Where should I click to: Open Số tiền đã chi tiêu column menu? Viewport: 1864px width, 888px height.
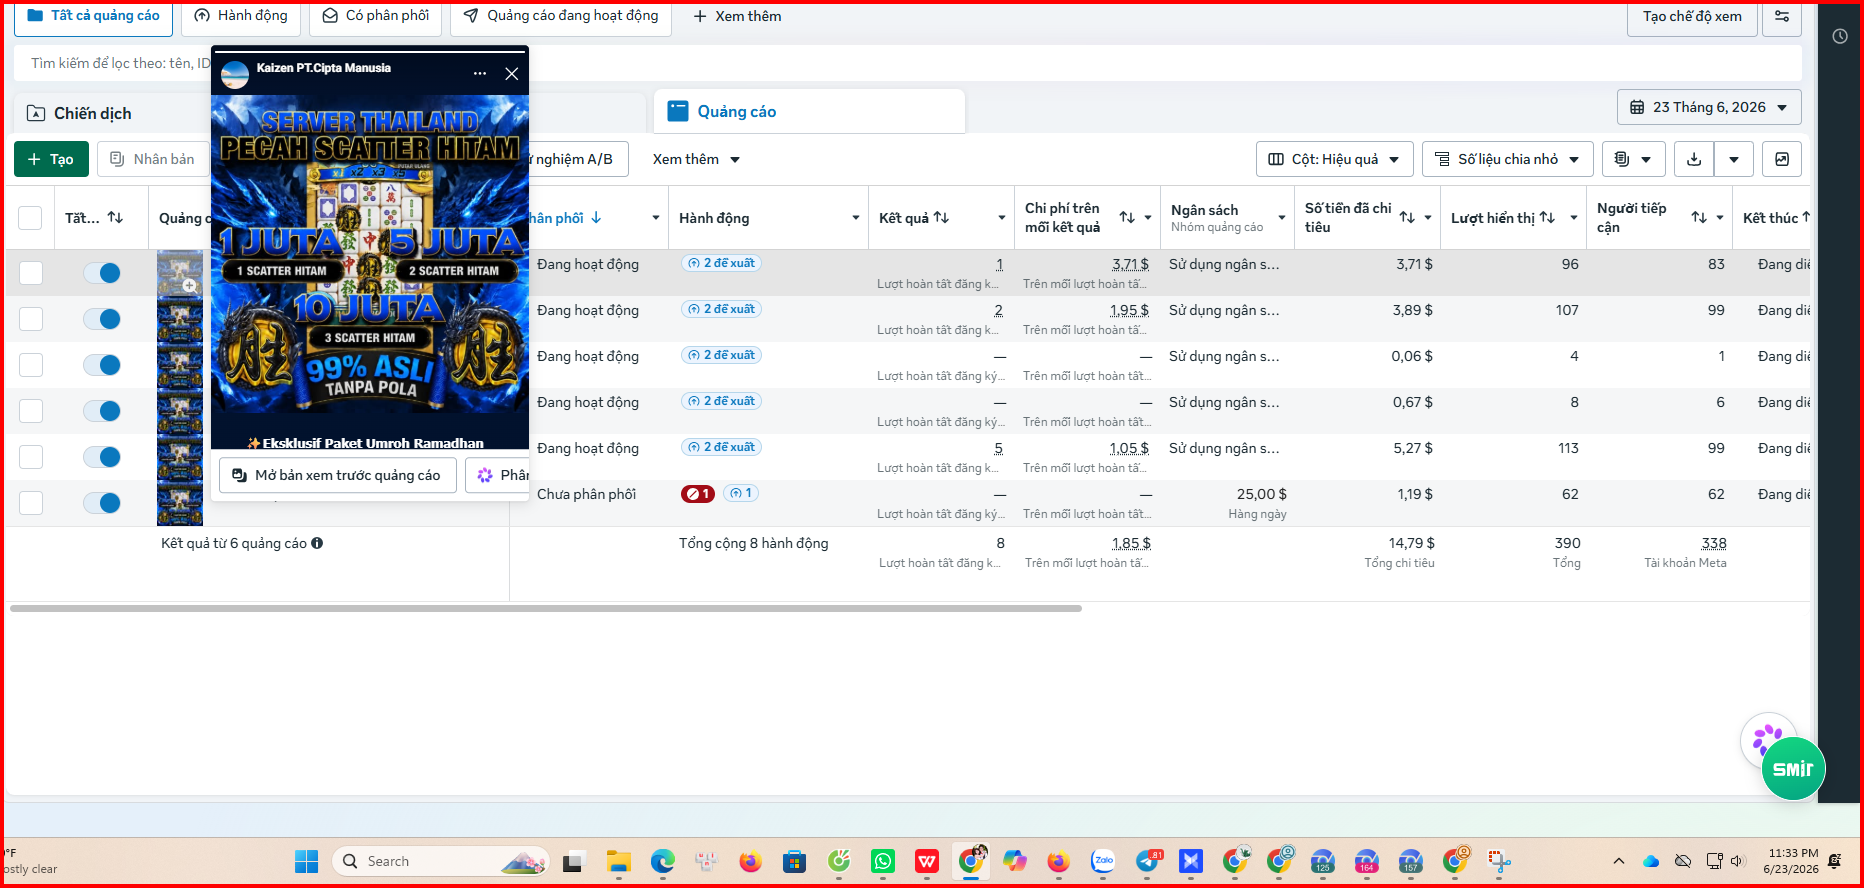point(1428,218)
